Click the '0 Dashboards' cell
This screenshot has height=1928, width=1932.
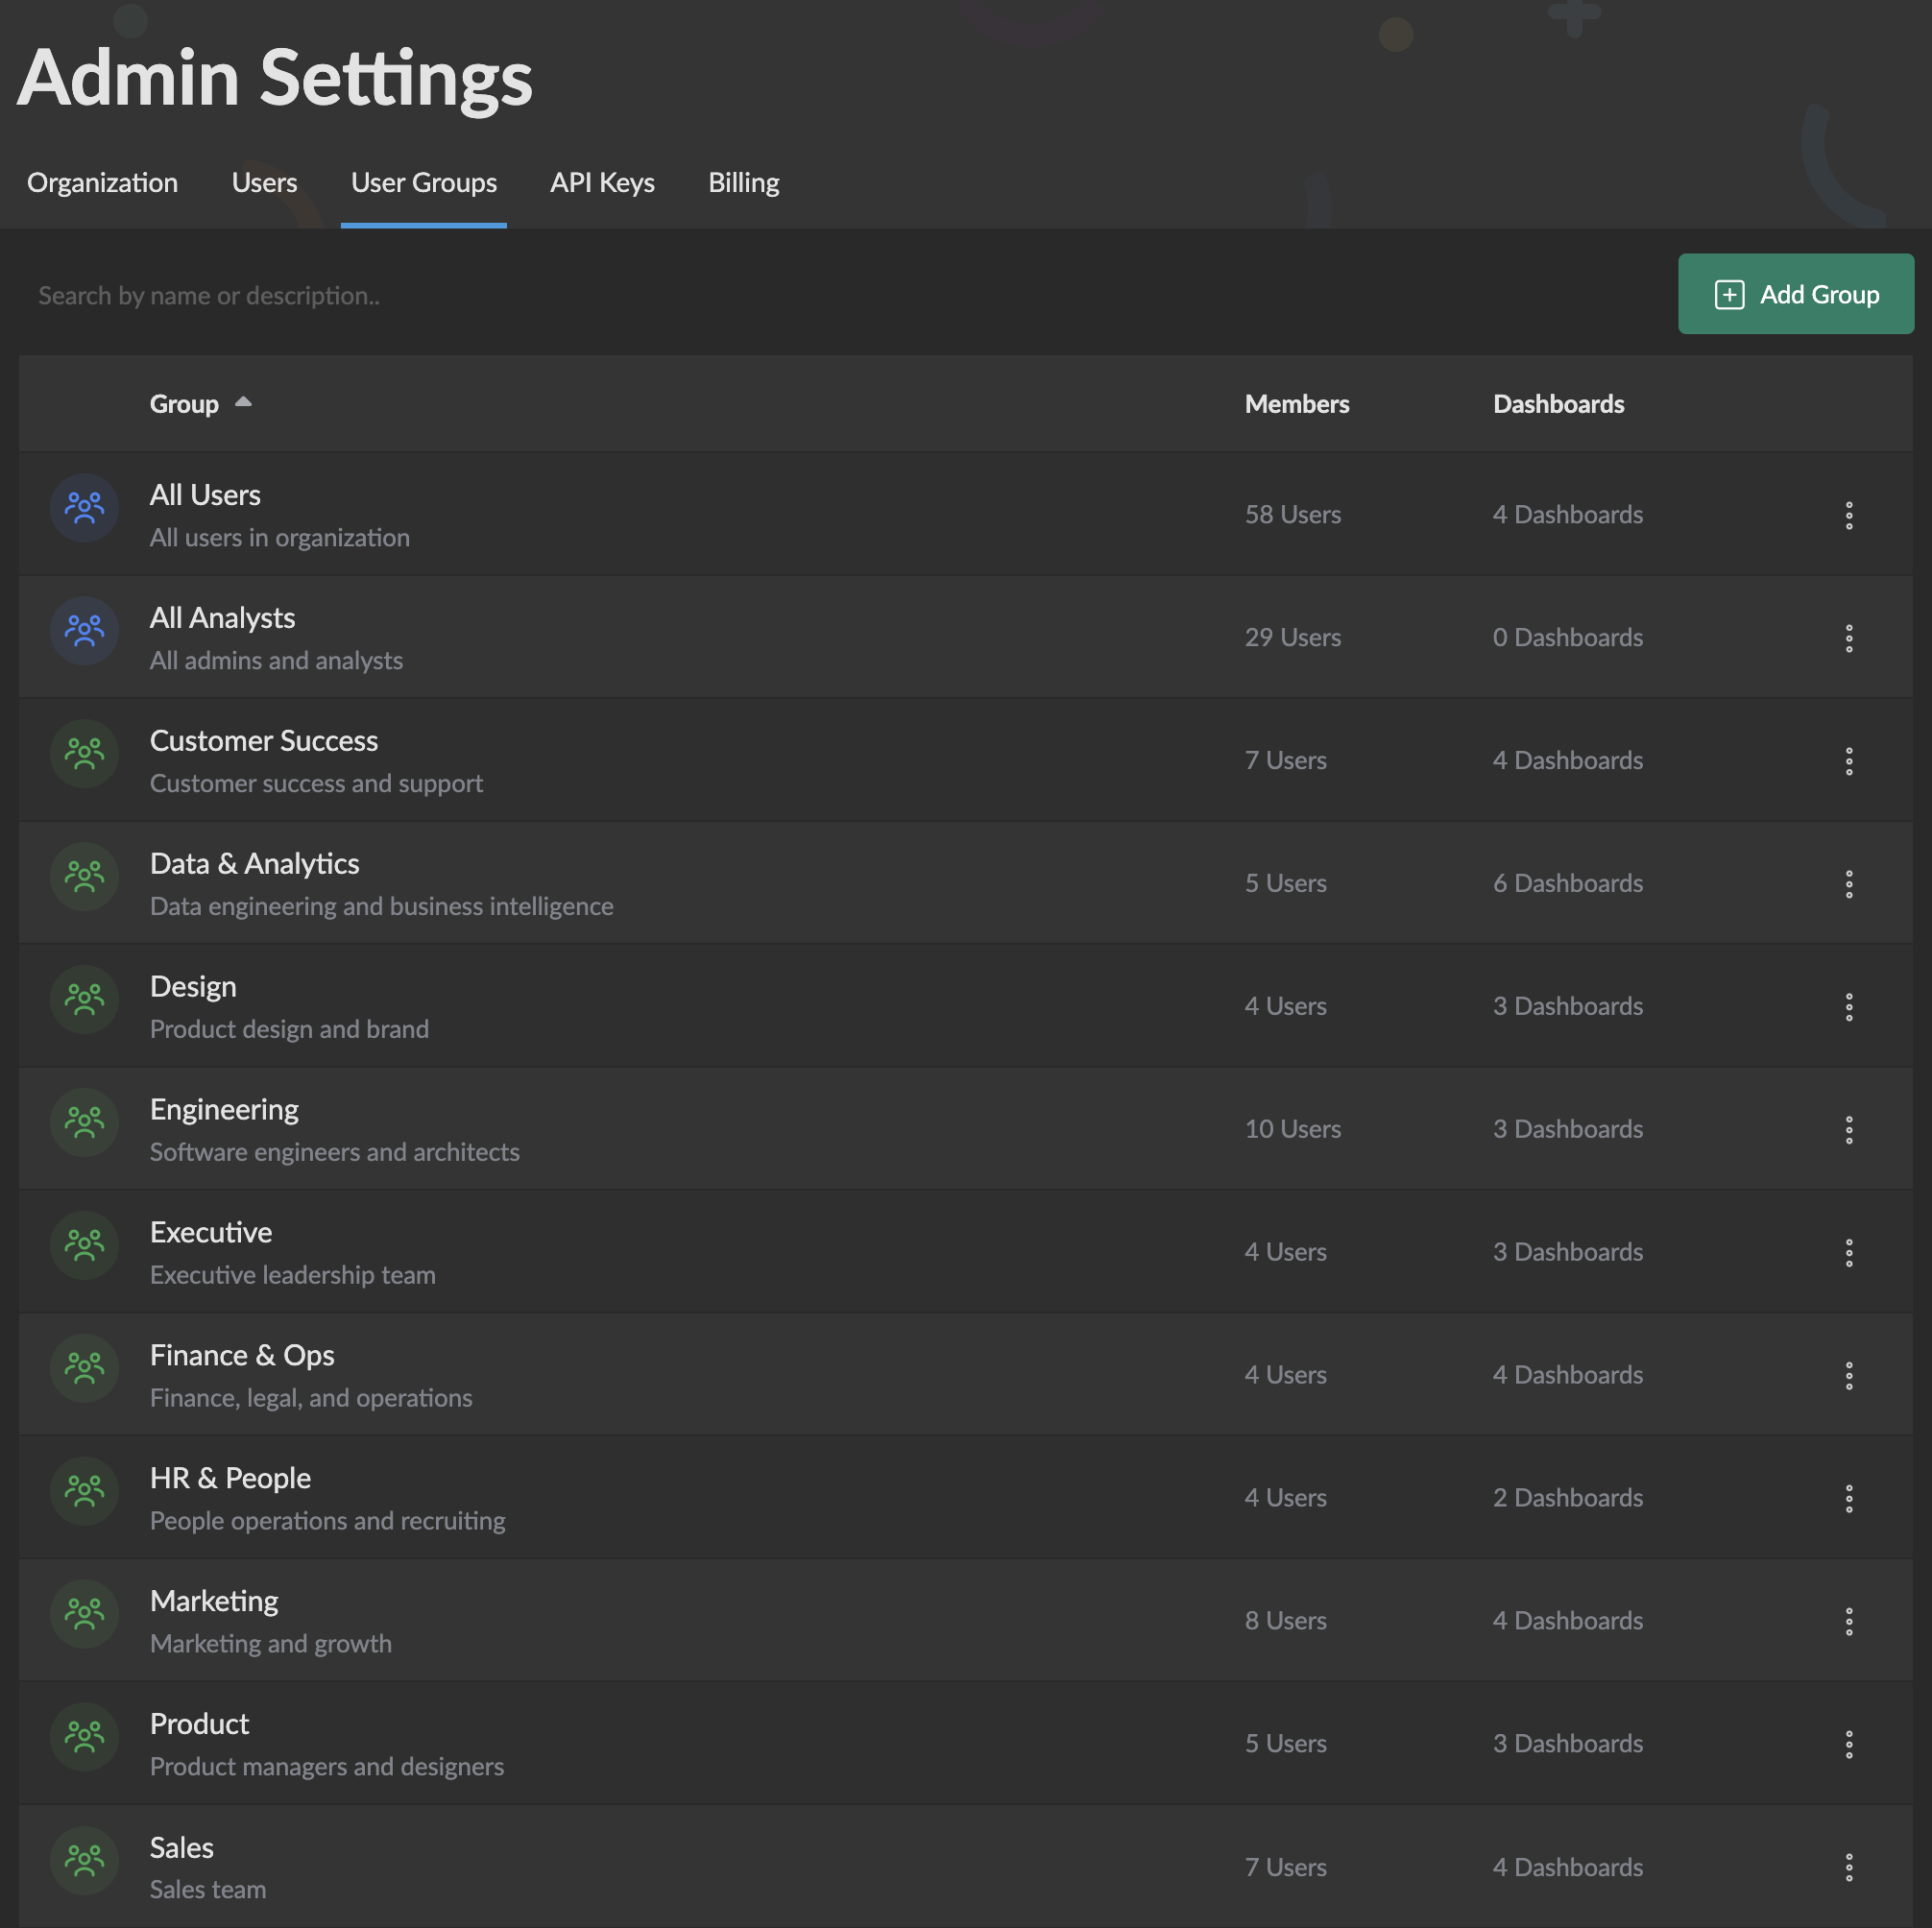click(x=1567, y=638)
